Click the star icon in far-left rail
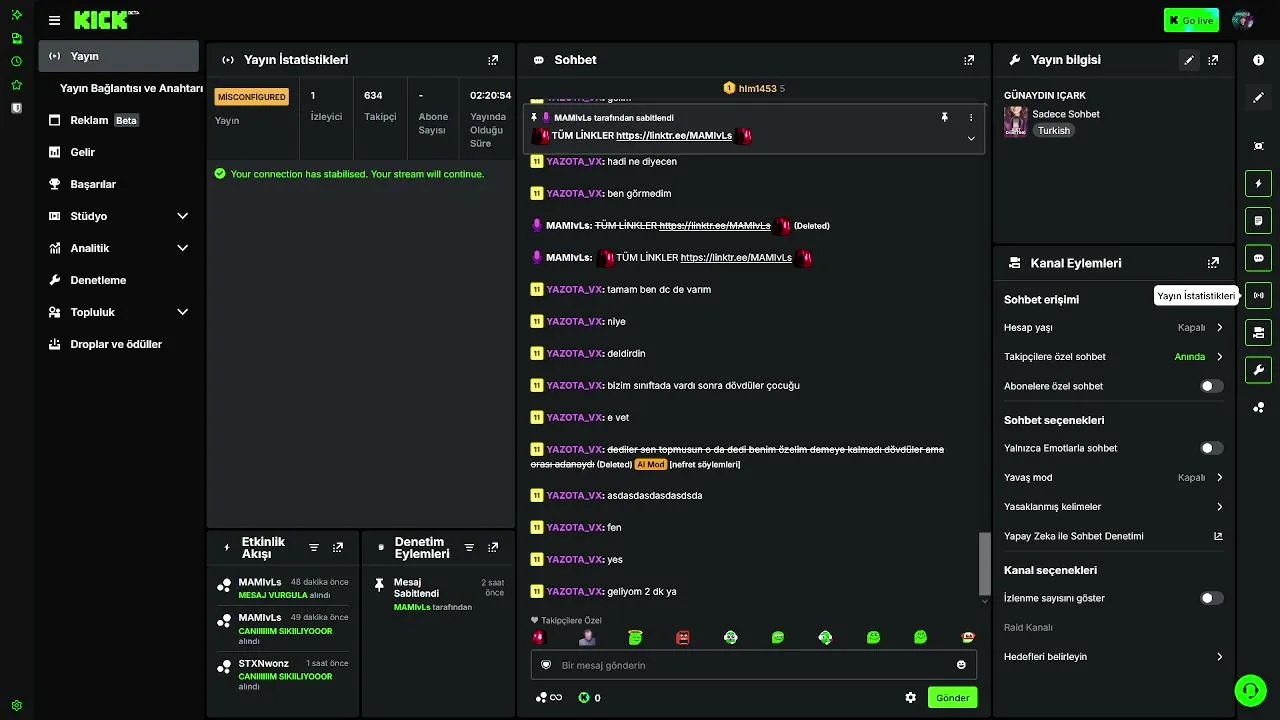The width and height of the screenshot is (1280, 720). (16, 85)
